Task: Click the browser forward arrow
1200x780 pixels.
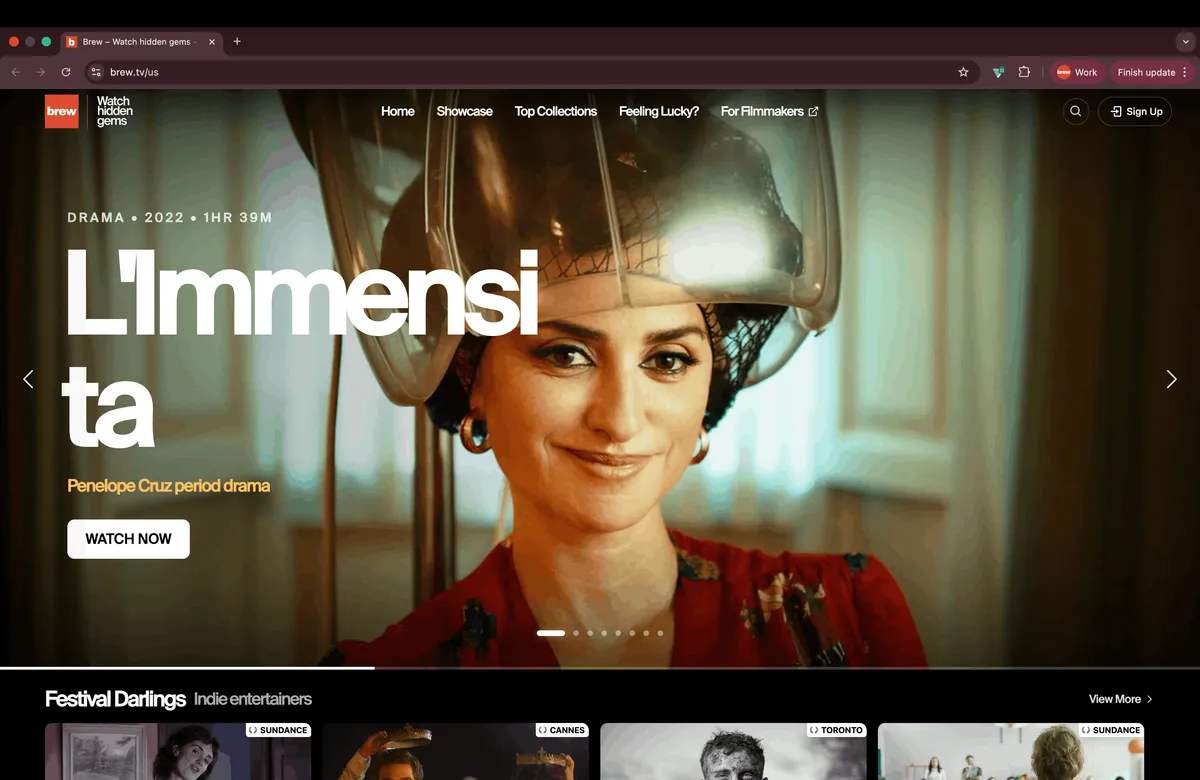Action: click(41, 72)
